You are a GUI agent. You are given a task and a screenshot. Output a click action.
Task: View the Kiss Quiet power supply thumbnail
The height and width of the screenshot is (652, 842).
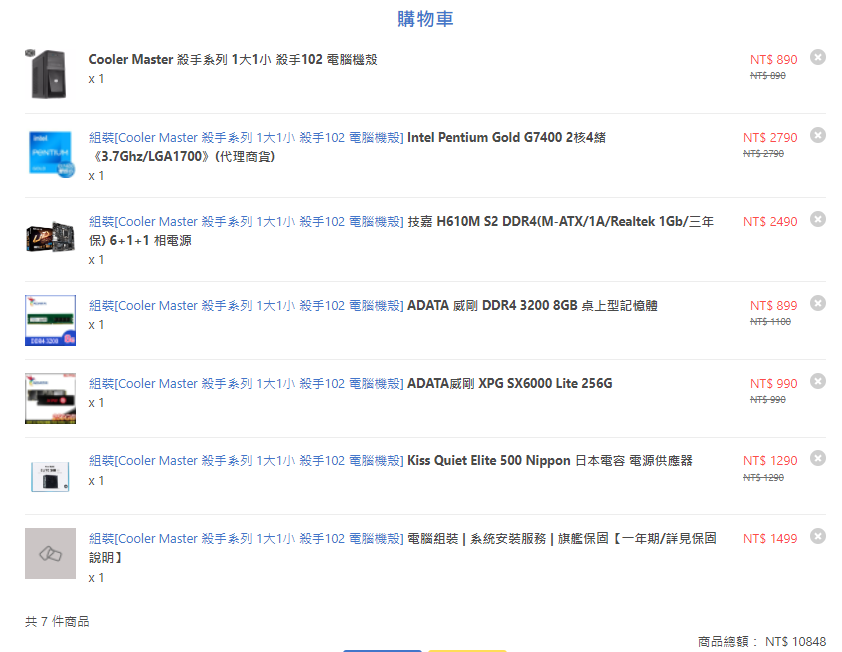click(x=50, y=476)
